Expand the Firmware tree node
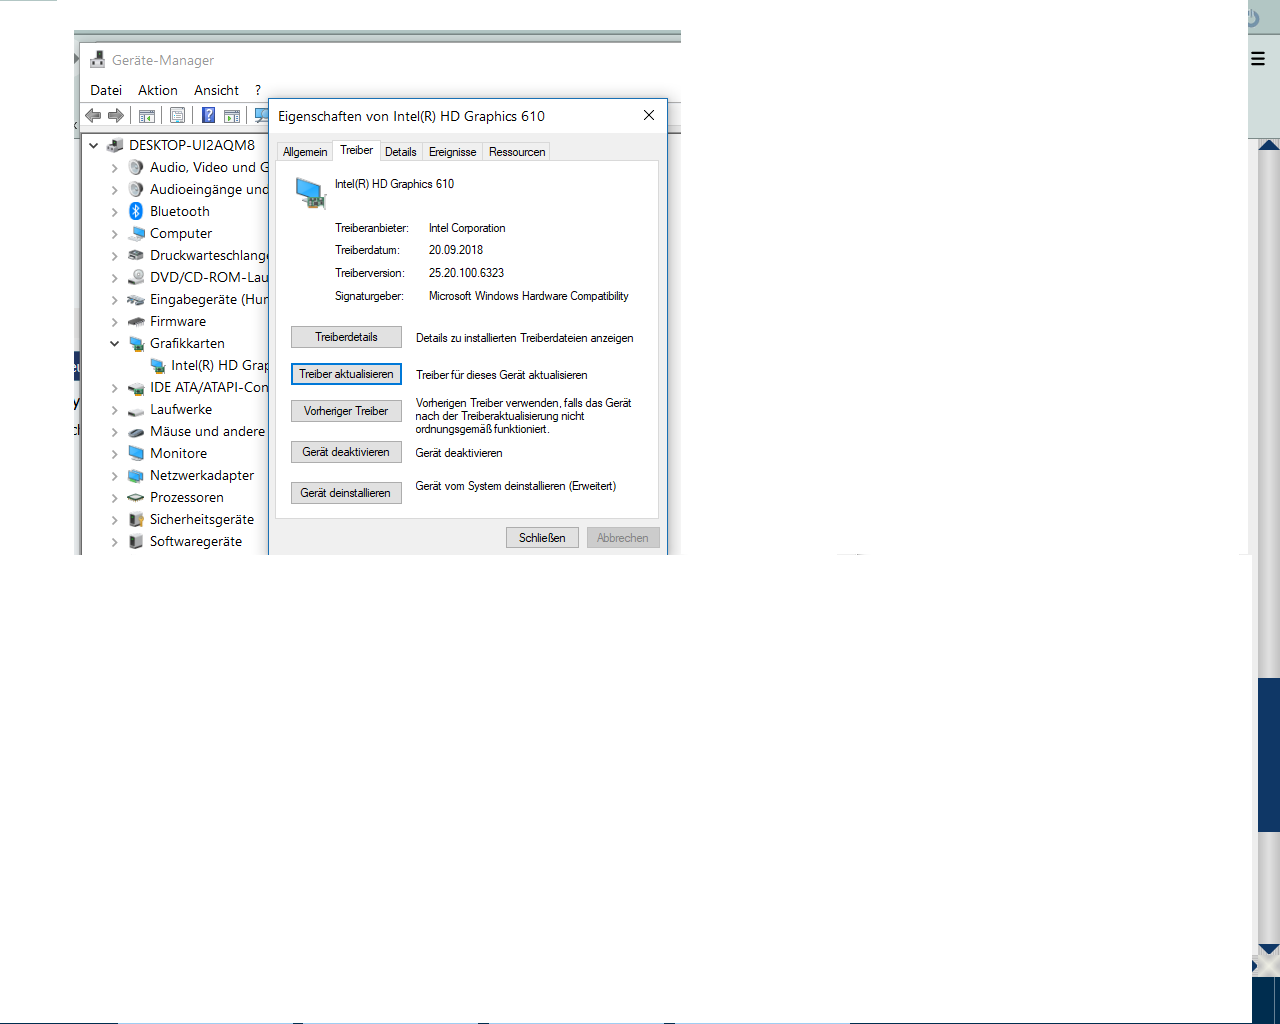This screenshot has height=1024, width=1280. point(115,321)
